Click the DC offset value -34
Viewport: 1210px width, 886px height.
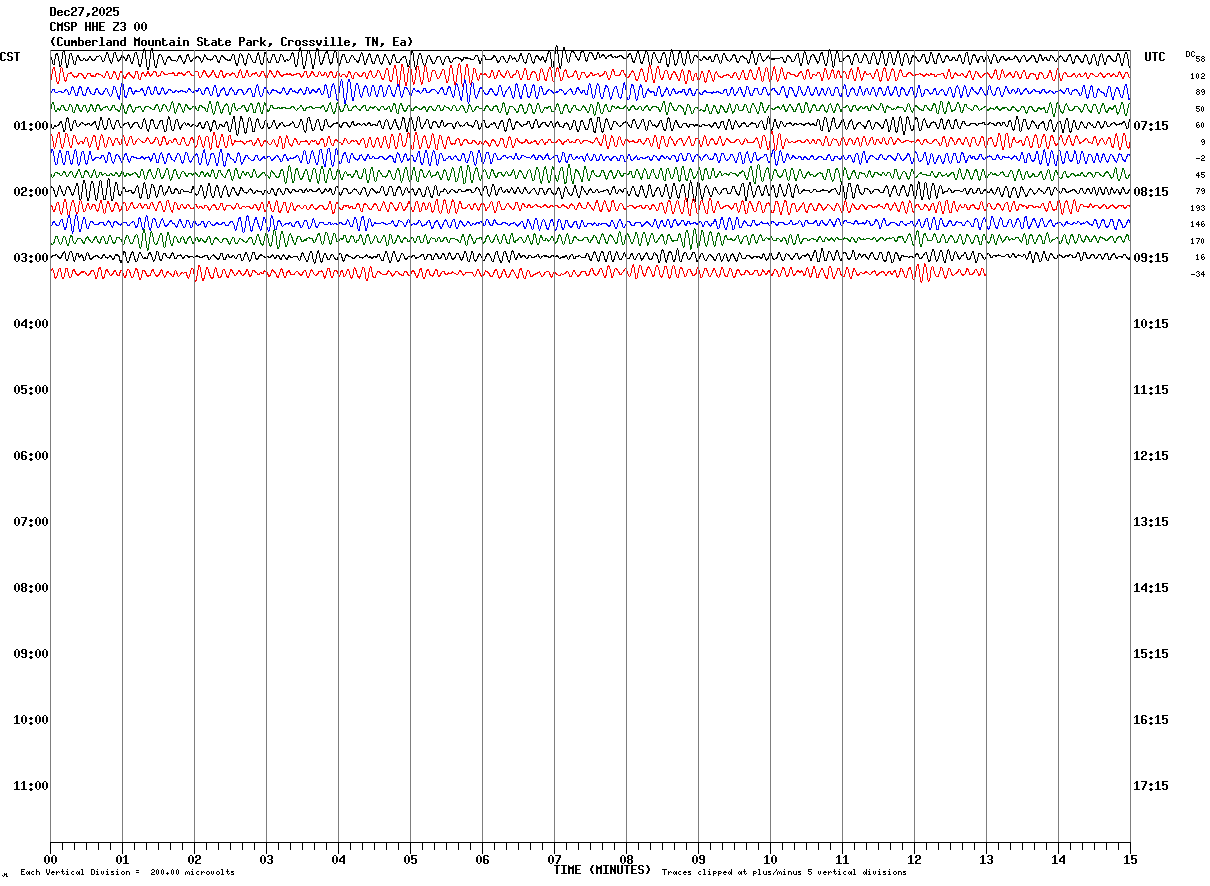coord(1197,274)
